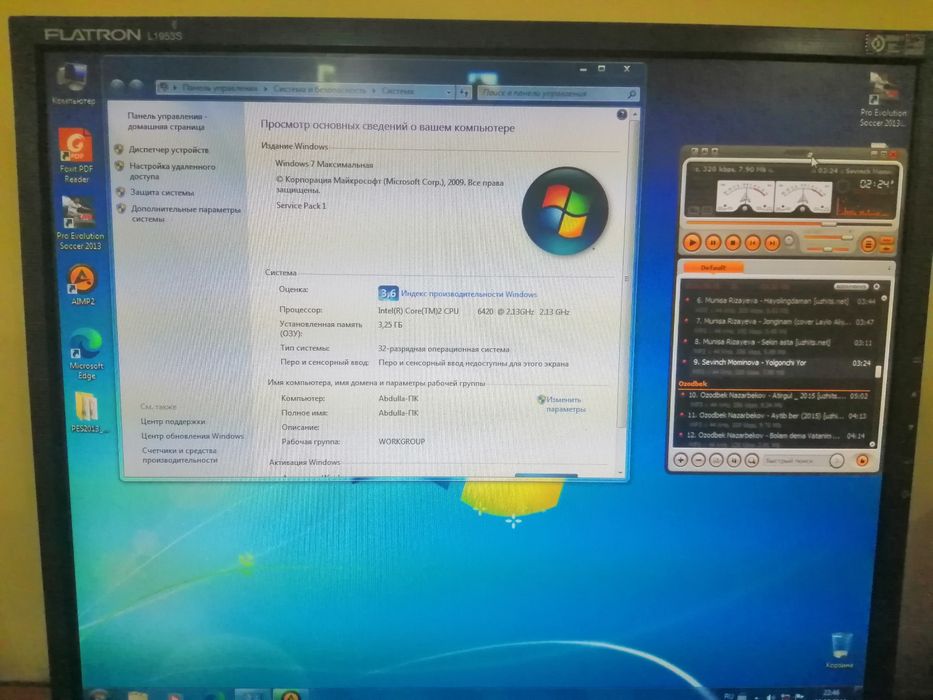Click Панель управления breadcrumb in address bar
The width and height of the screenshot is (933, 700).
220,88
